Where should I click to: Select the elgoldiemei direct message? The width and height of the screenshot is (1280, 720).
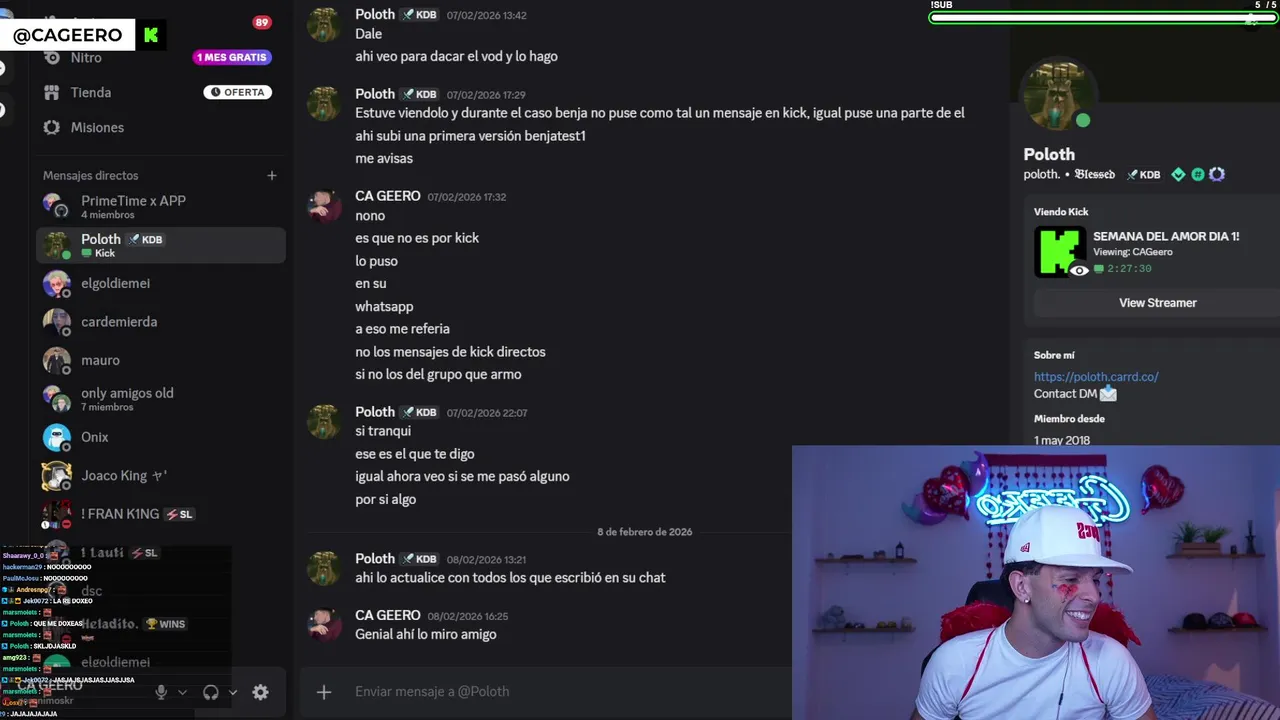(161, 283)
